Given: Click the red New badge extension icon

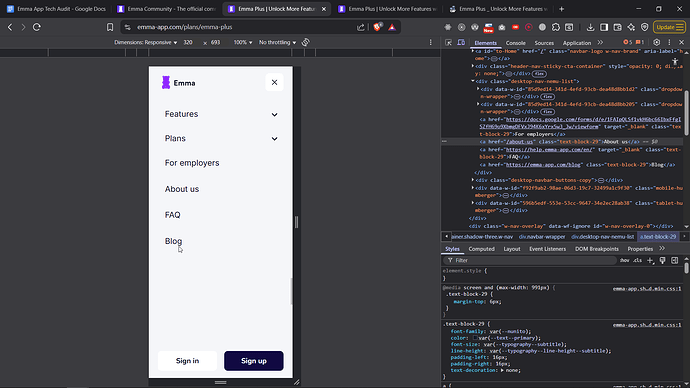Looking at the screenshot, I should 488,28.
